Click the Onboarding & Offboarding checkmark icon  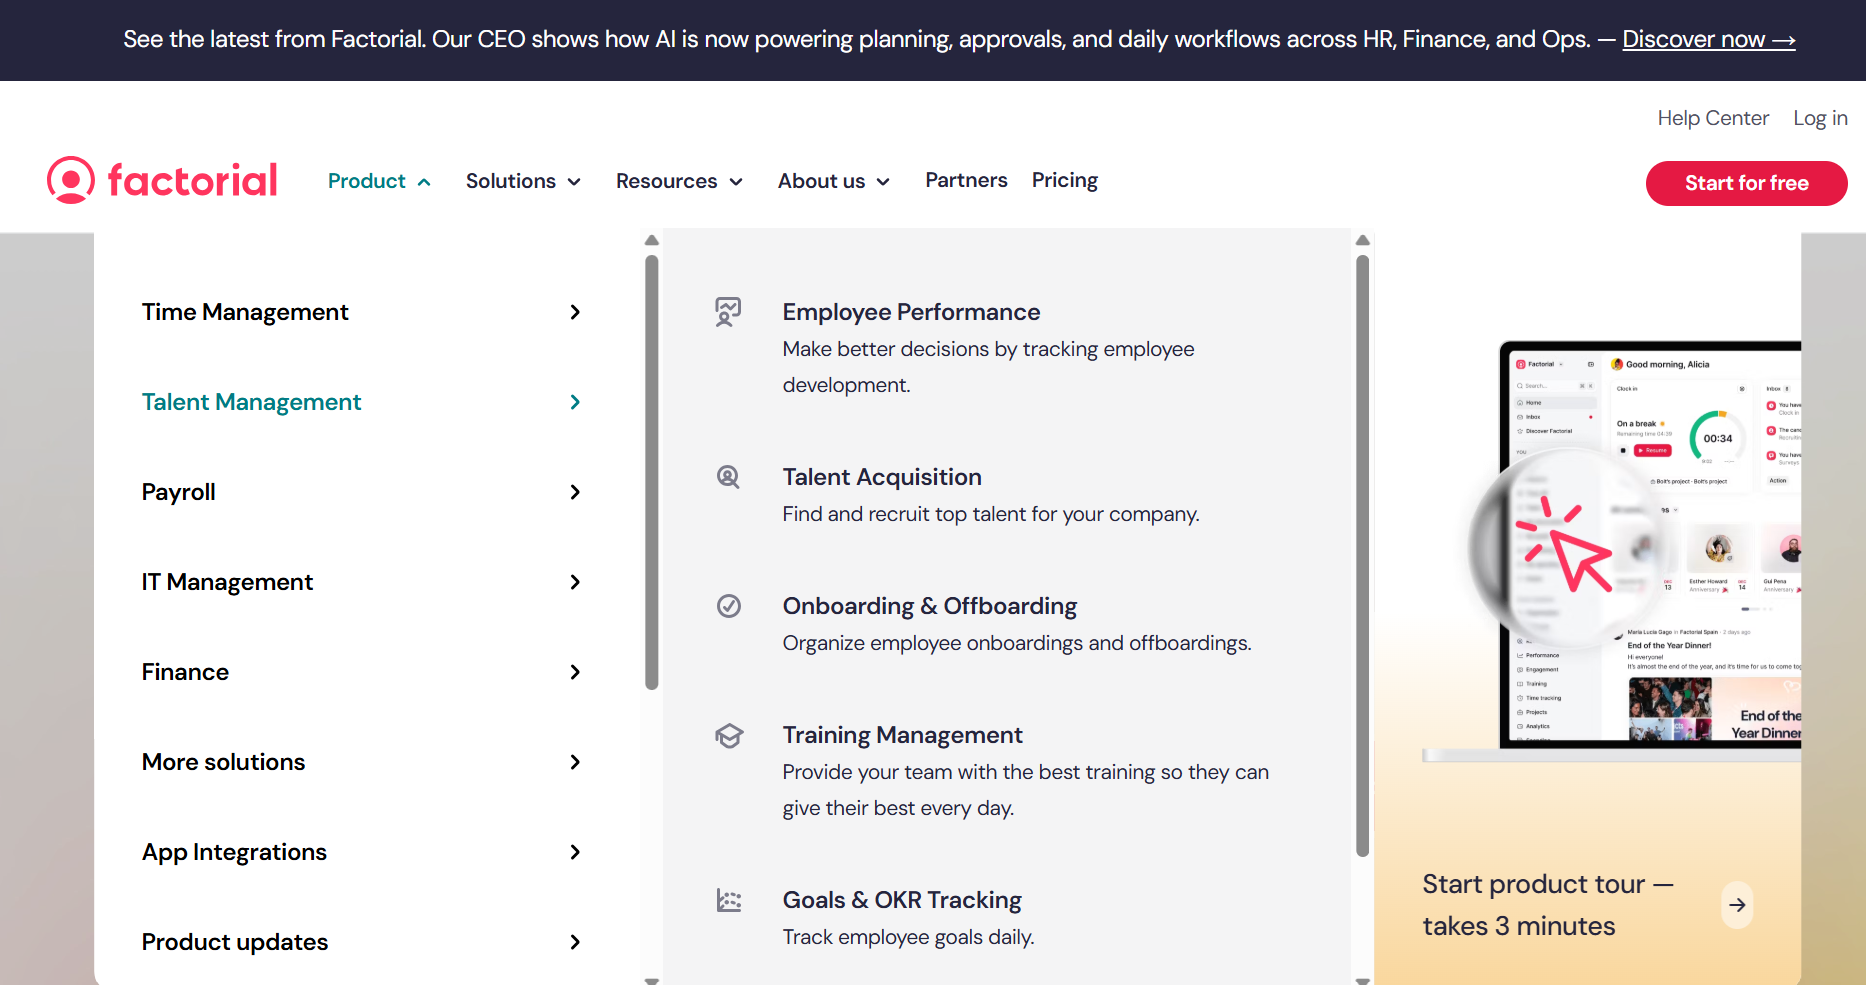(729, 606)
